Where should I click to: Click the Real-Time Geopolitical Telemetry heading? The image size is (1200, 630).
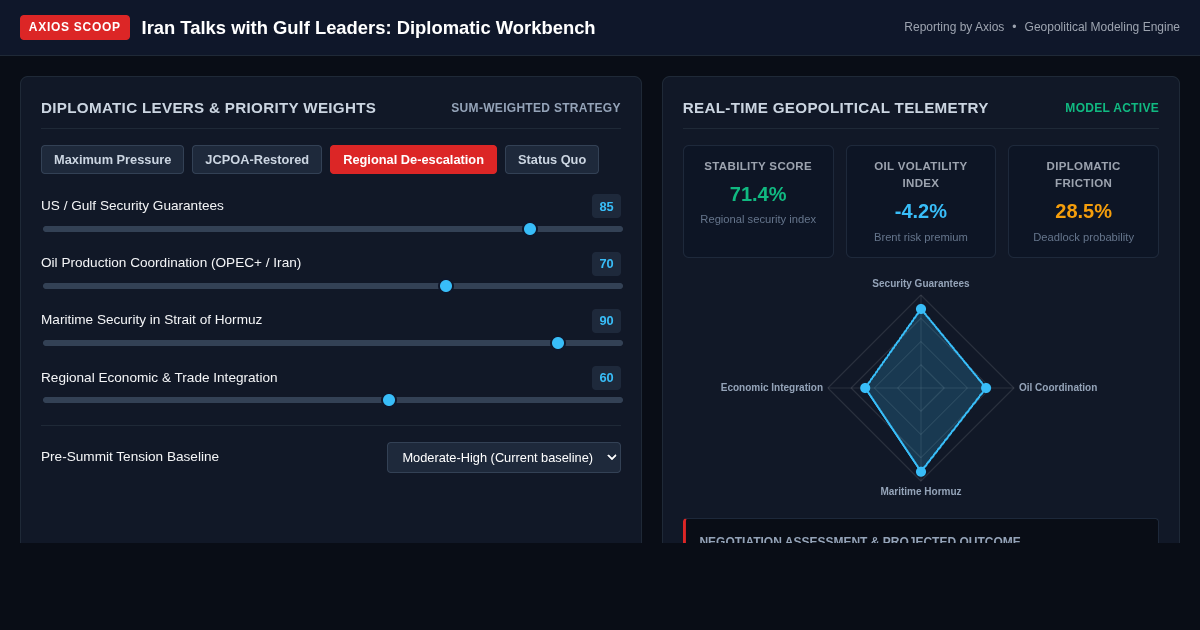tap(836, 108)
